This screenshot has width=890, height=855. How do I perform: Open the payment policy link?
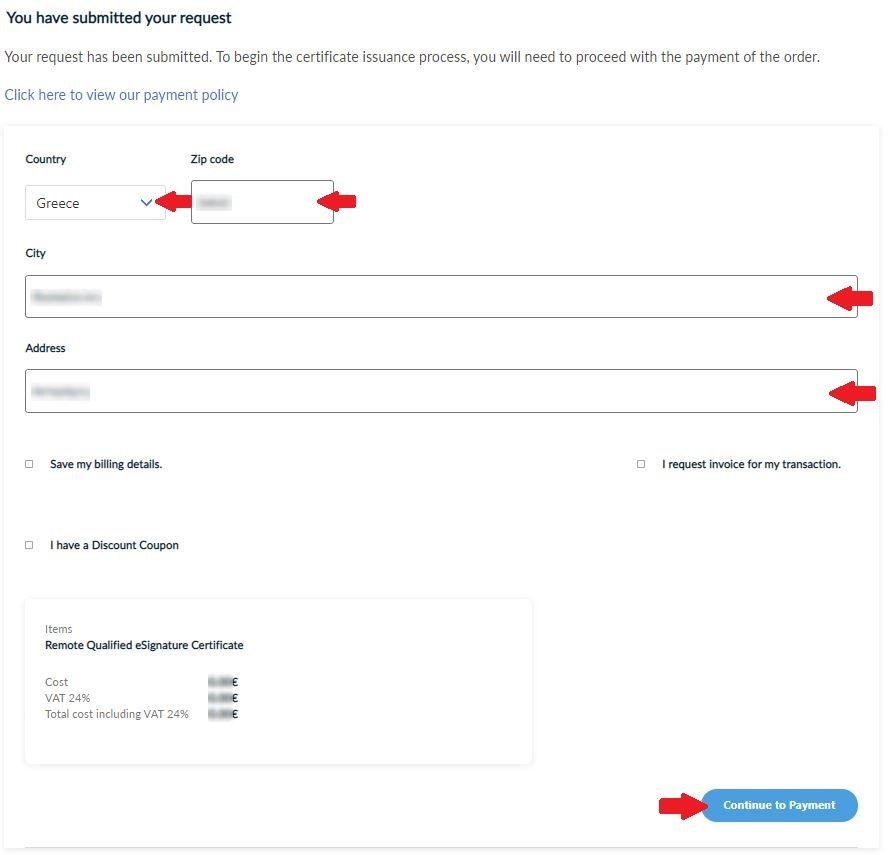click(x=121, y=95)
